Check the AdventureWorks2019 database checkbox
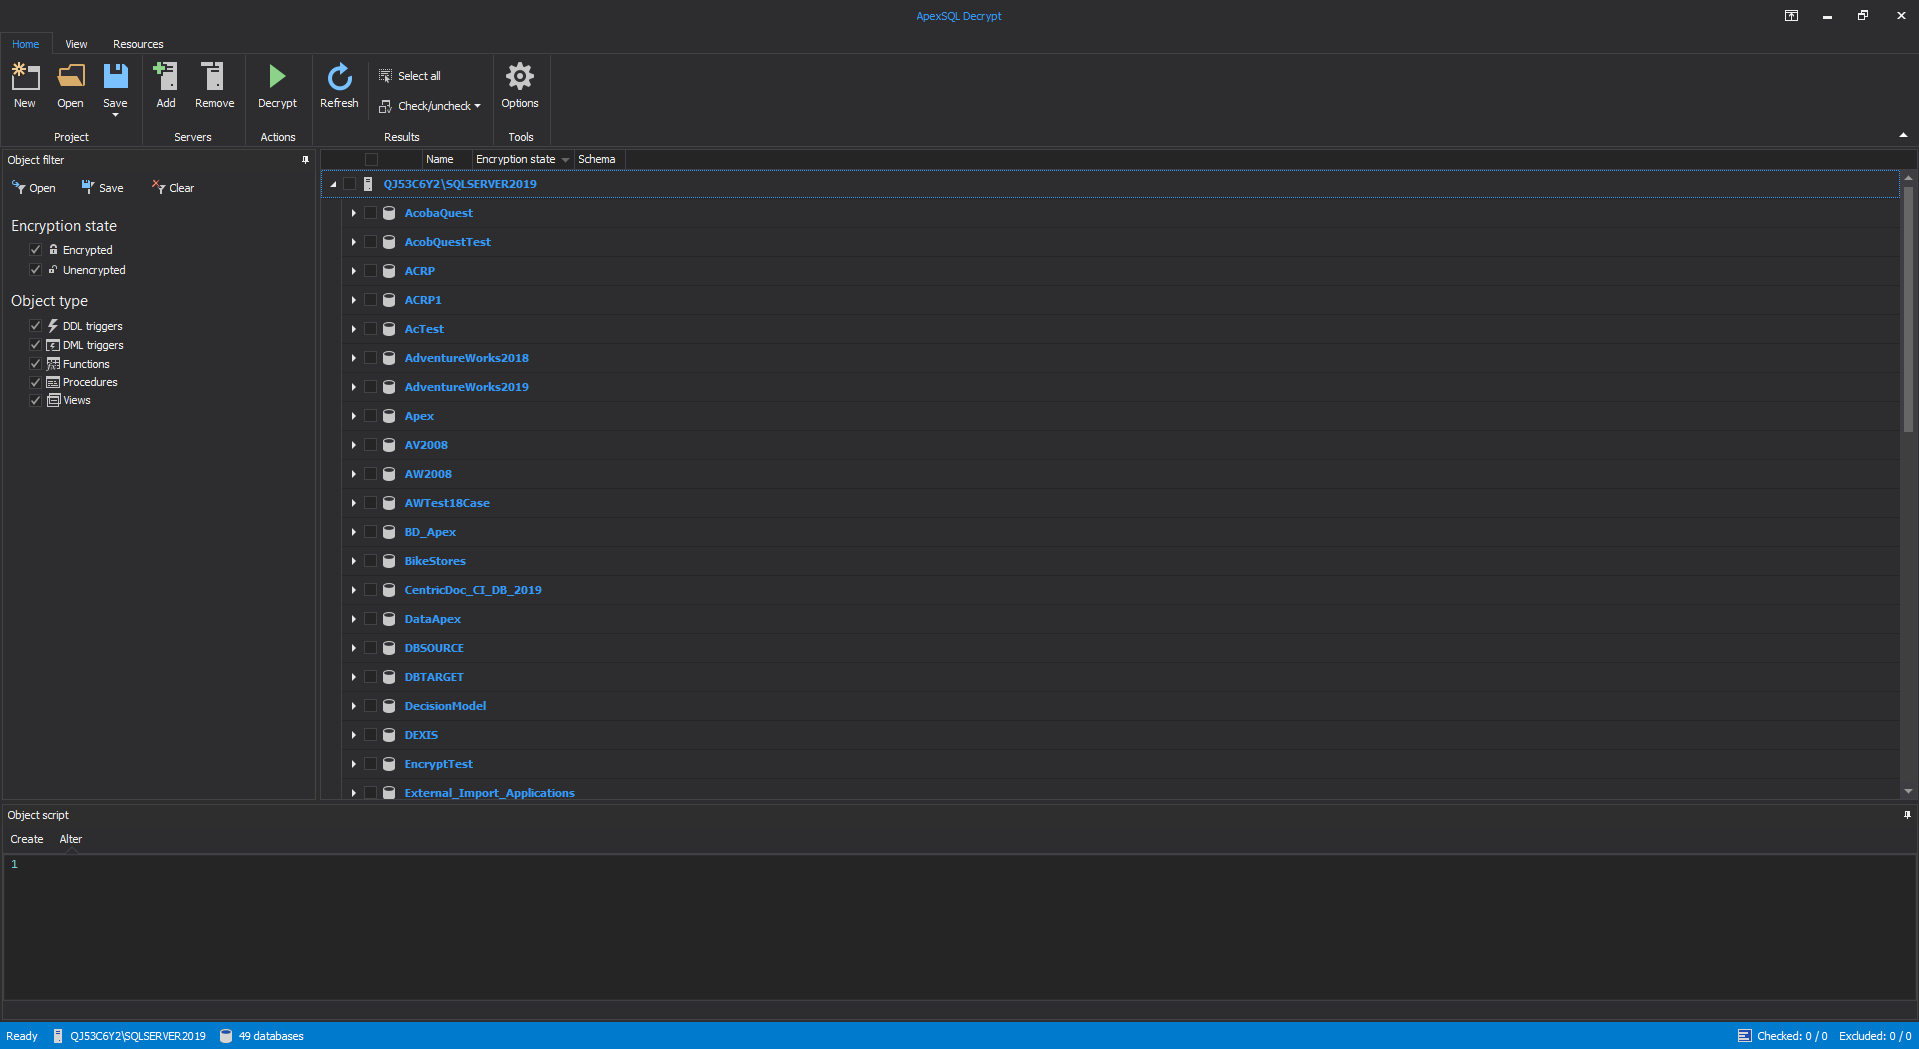This screenshot has width=1919, height=1049. point(371,387)
